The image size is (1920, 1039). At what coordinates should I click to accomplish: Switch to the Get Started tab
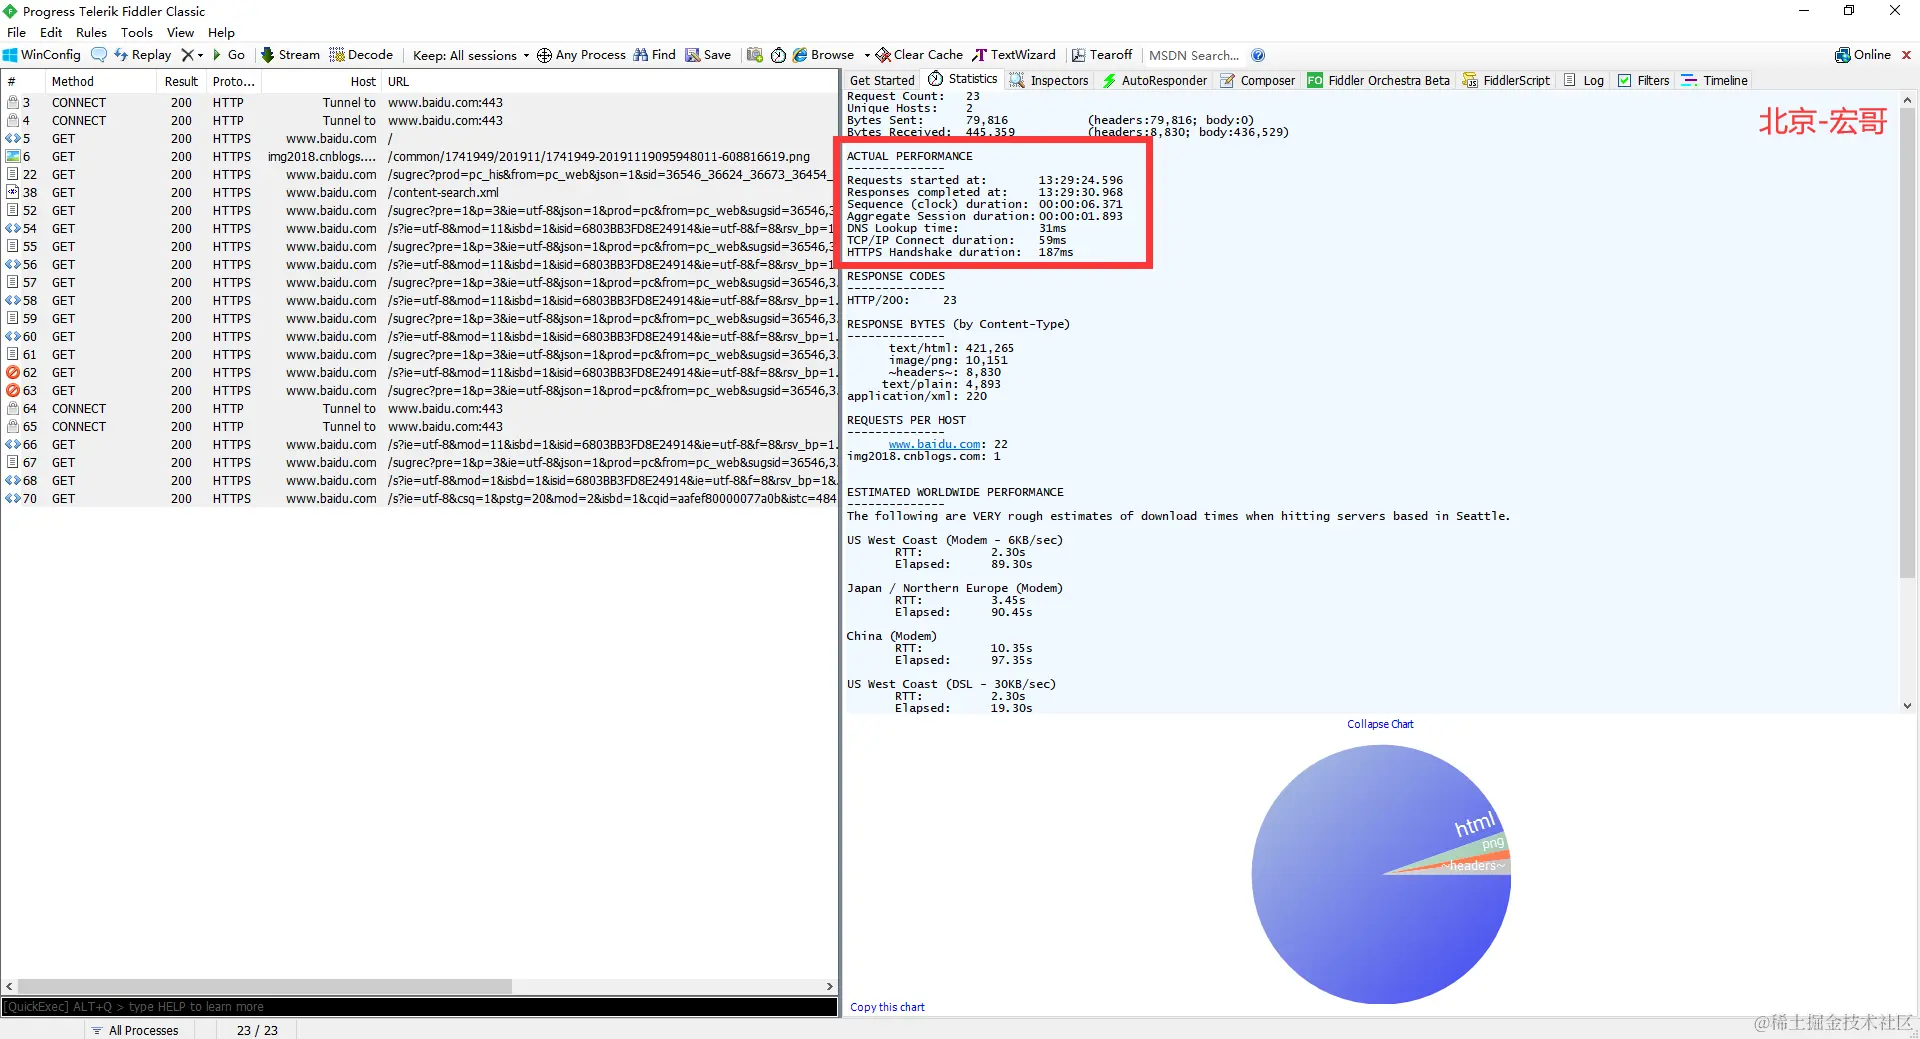882,81
